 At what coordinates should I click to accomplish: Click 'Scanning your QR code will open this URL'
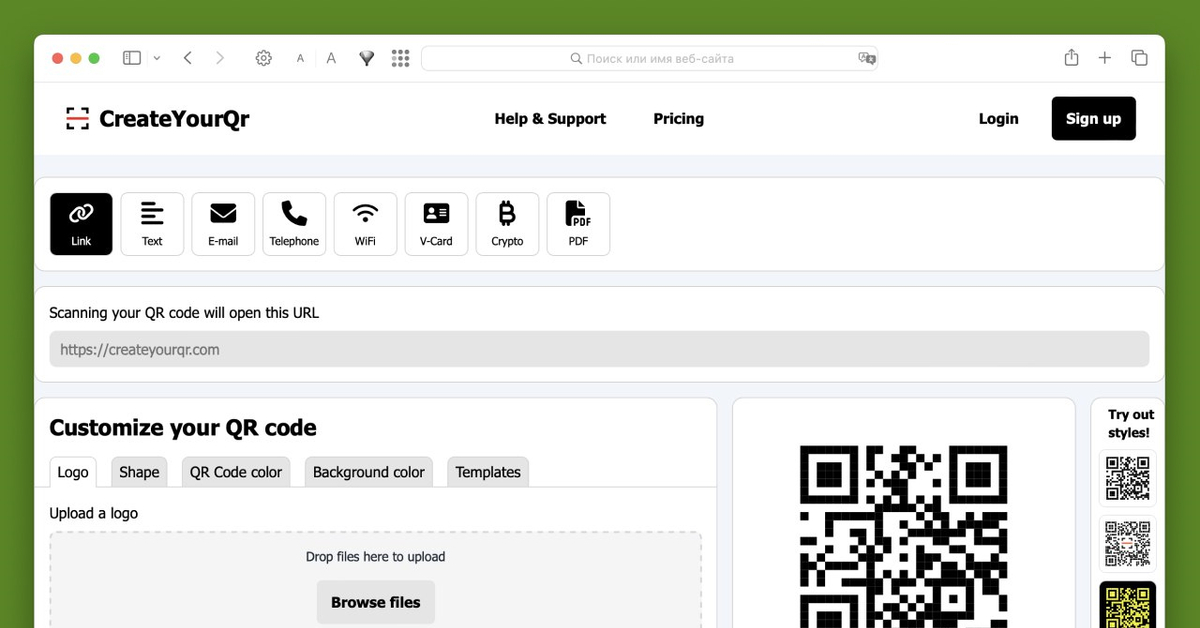click(185, 313)
